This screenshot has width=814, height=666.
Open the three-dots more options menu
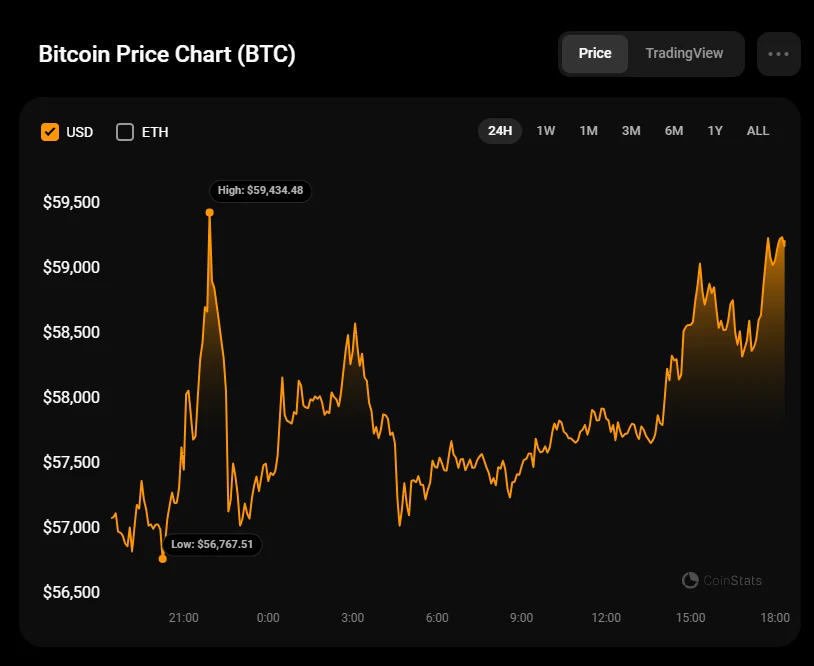tap(778, 54)
